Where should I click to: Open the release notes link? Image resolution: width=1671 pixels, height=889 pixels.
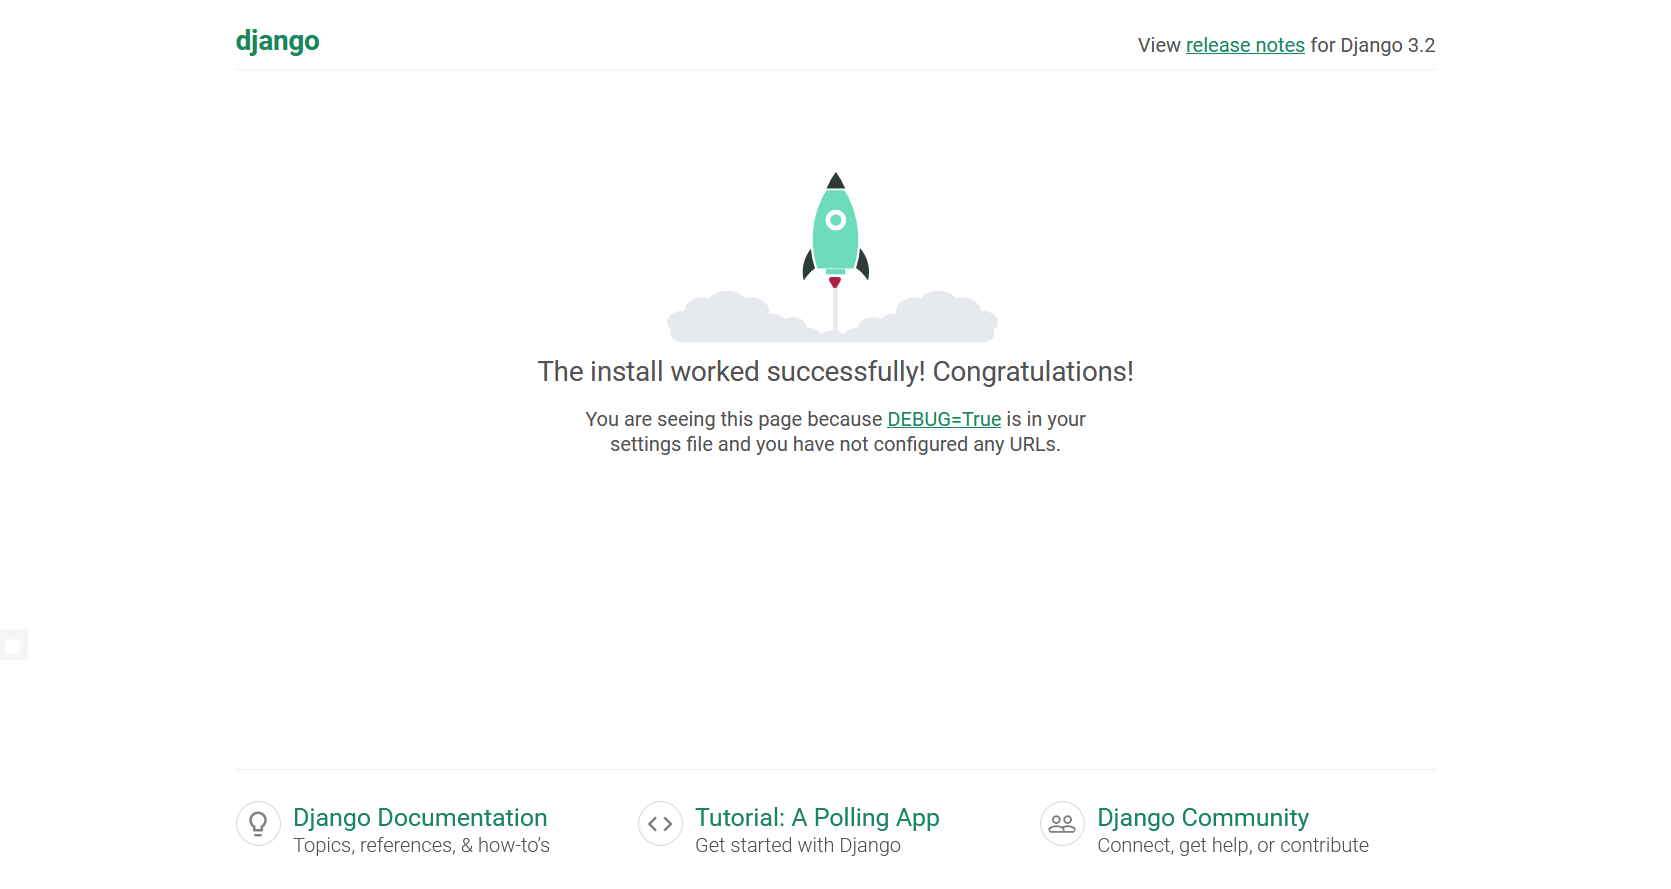click(1245, 45)
